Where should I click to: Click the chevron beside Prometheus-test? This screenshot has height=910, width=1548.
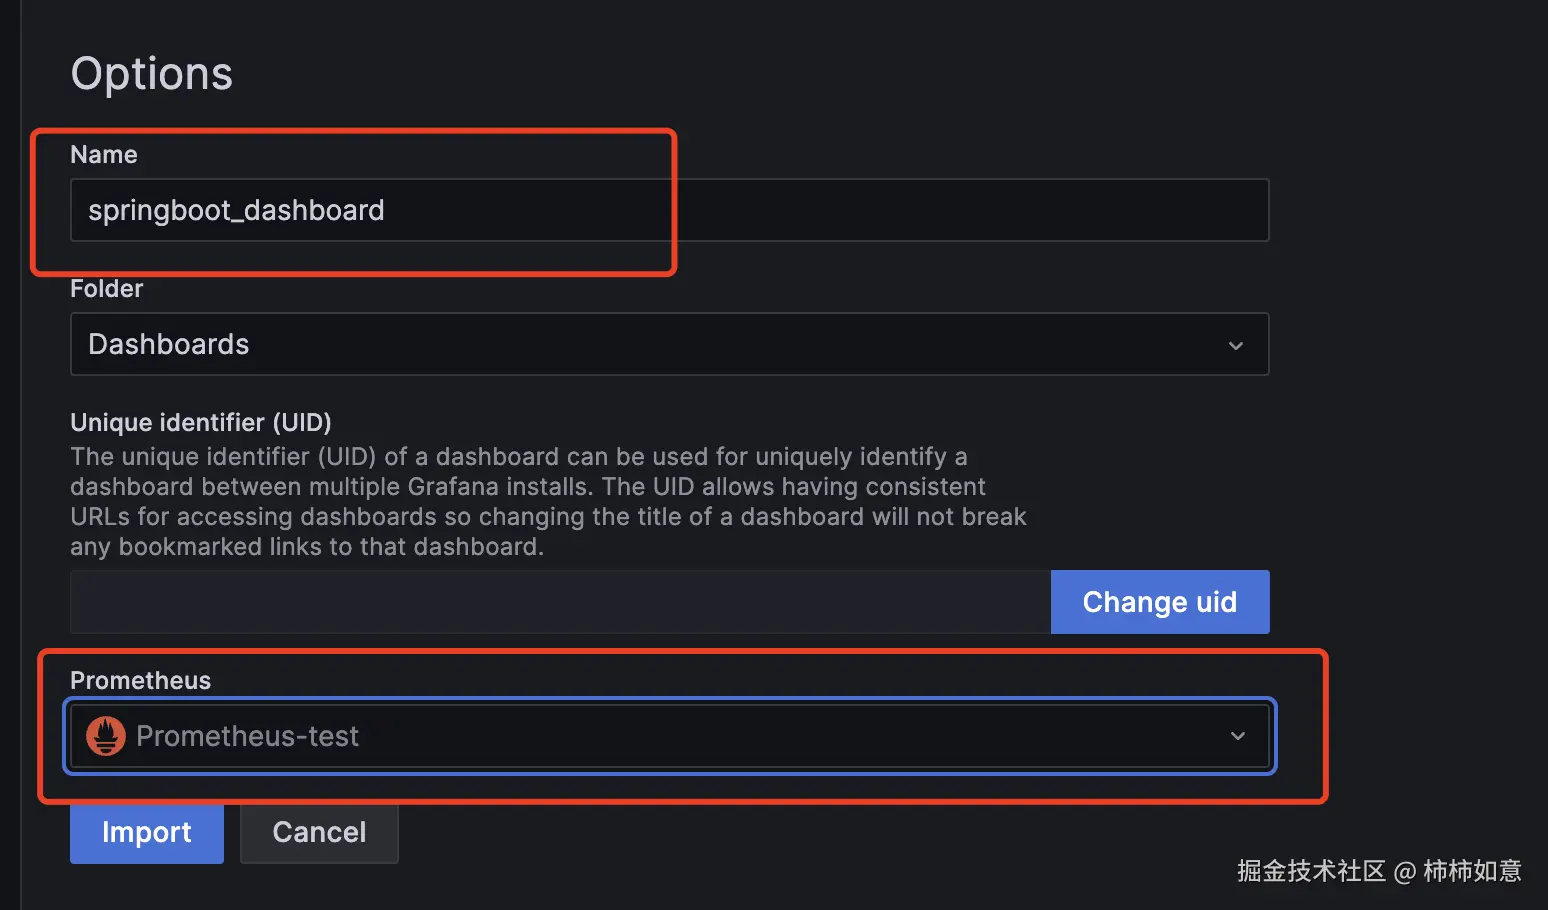coord(1238,735)
